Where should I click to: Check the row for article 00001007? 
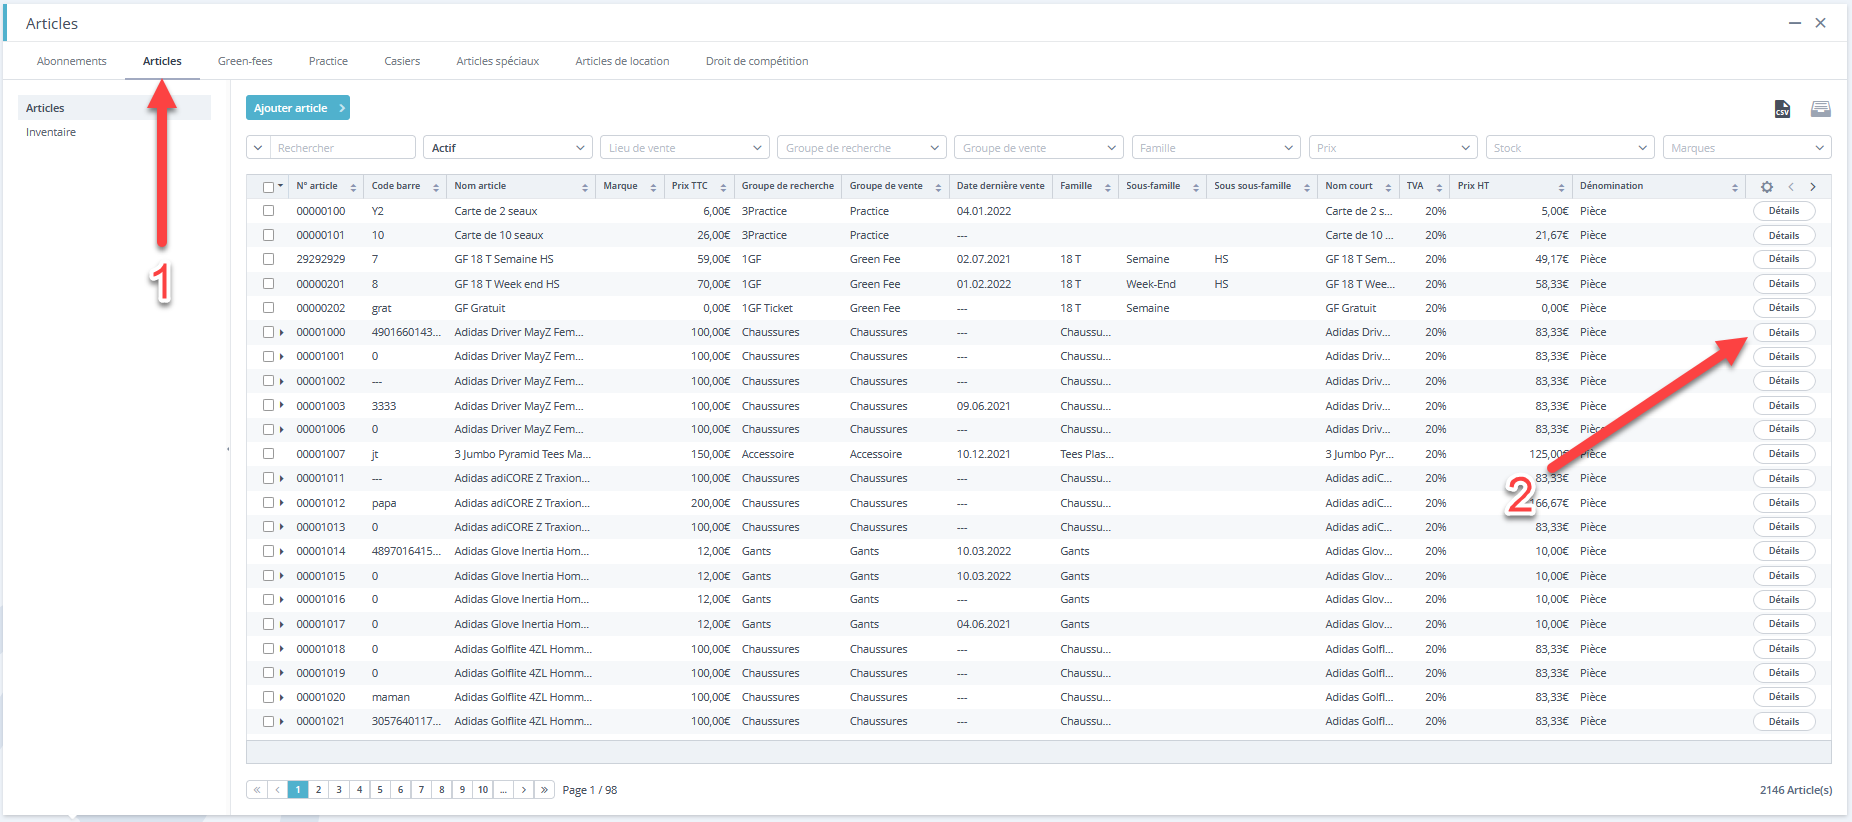point(268,454)
